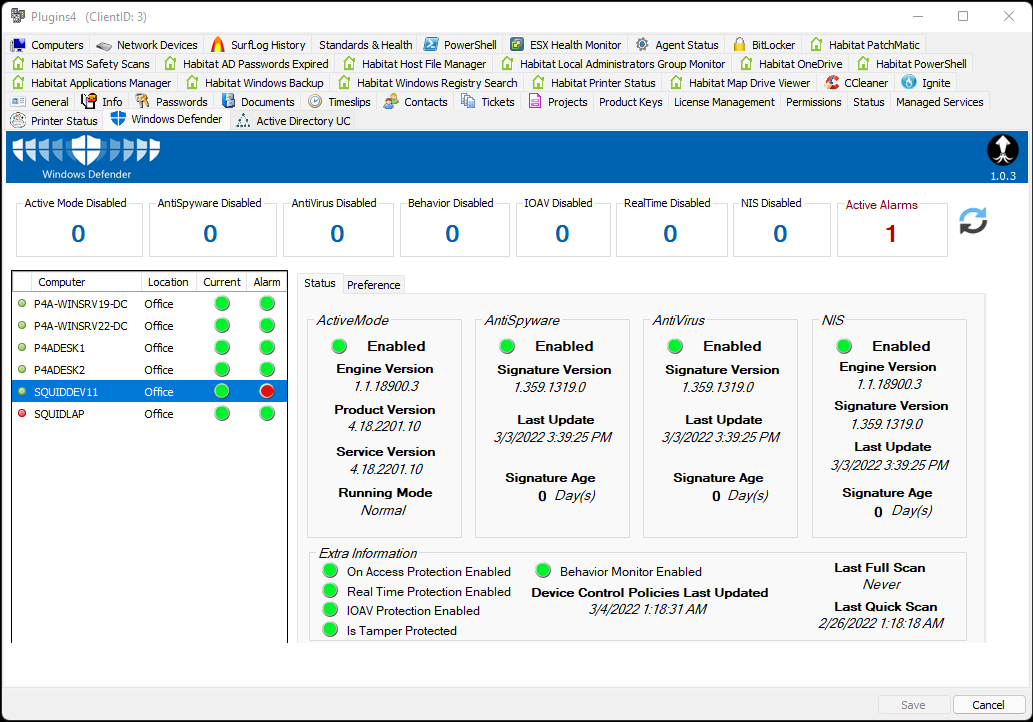Select the Status tab
Viewport: 1033px width, 722px height.
(x=320, y=283)
